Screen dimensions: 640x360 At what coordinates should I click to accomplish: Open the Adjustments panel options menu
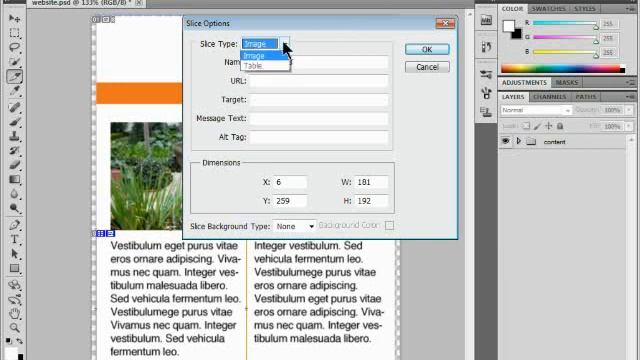[x=631, y=82]
